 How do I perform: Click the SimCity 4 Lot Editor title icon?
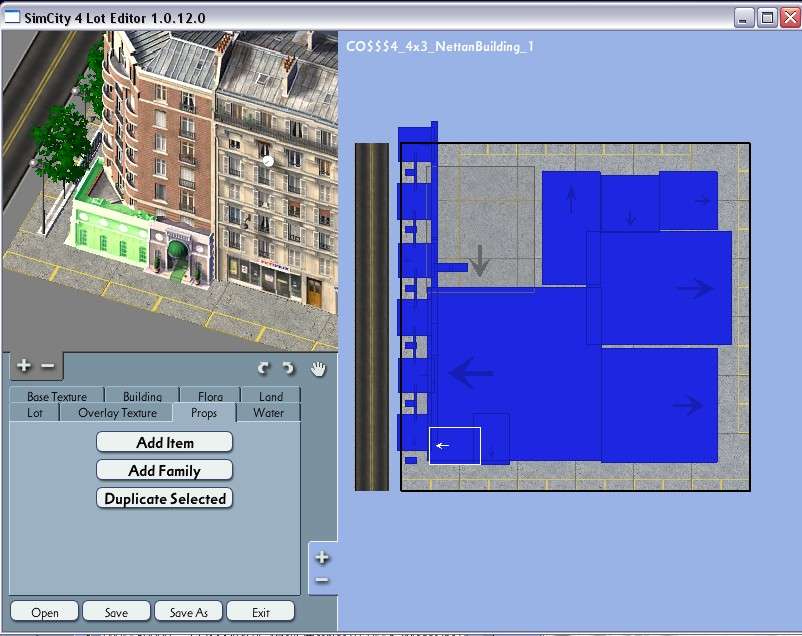[x=12, y=18]
